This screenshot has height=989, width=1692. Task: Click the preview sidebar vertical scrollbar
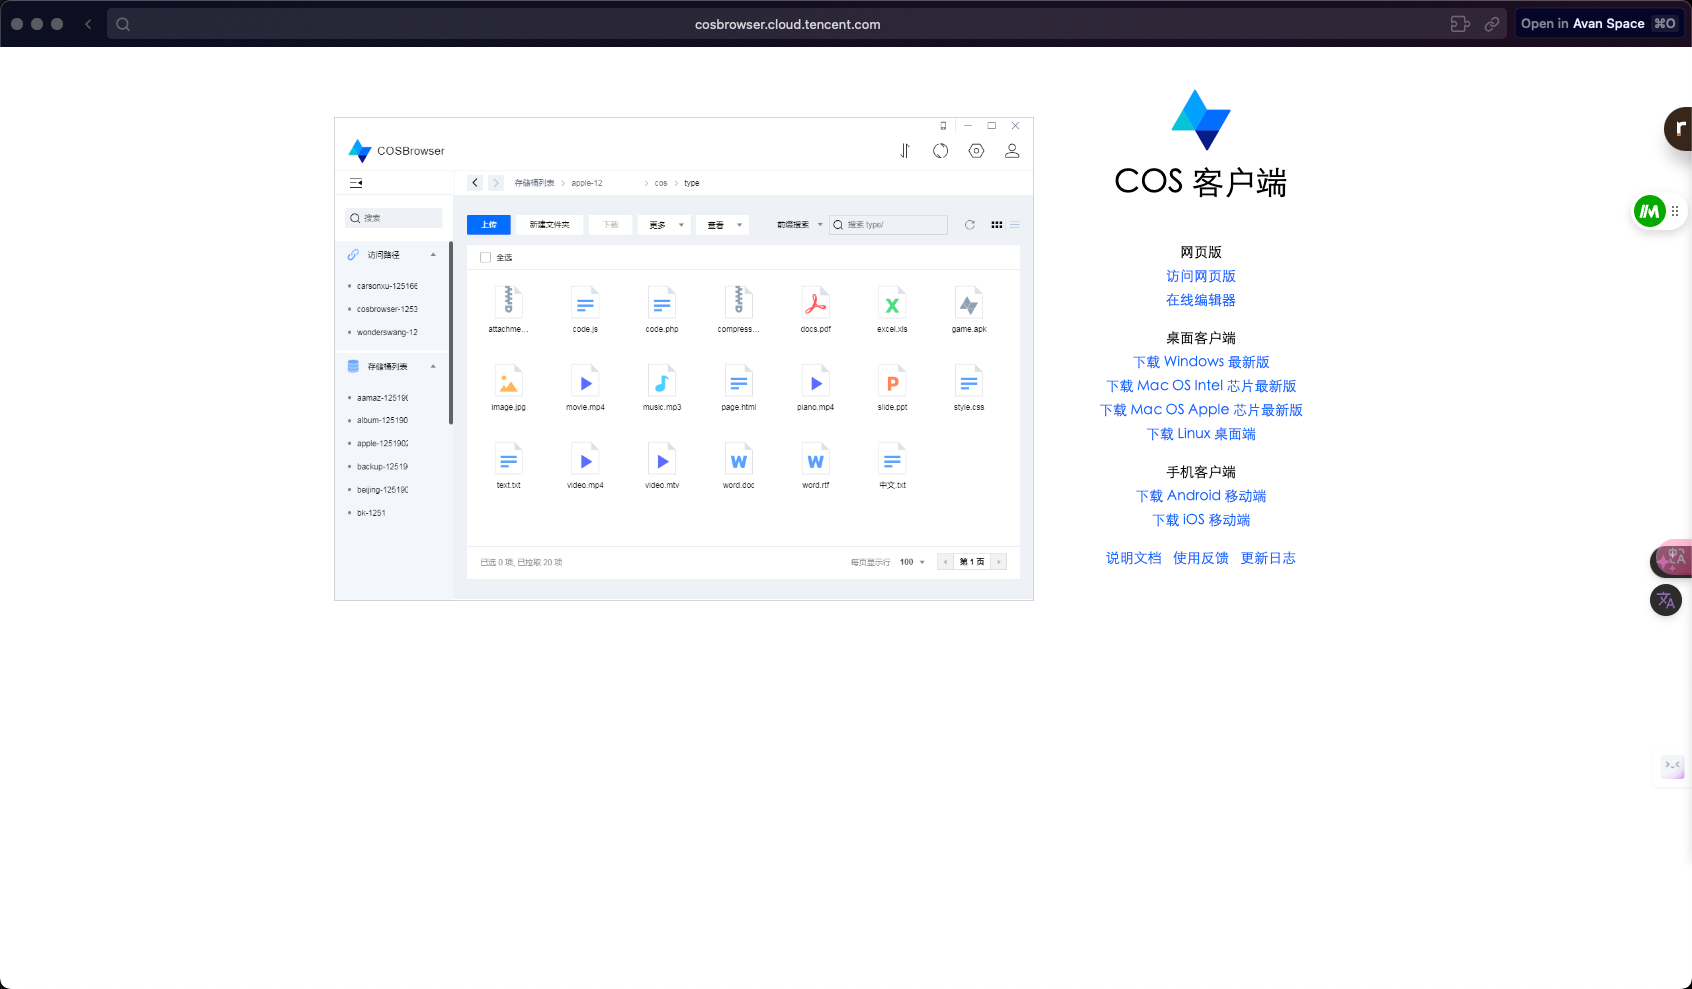click(x=451, y=333)
